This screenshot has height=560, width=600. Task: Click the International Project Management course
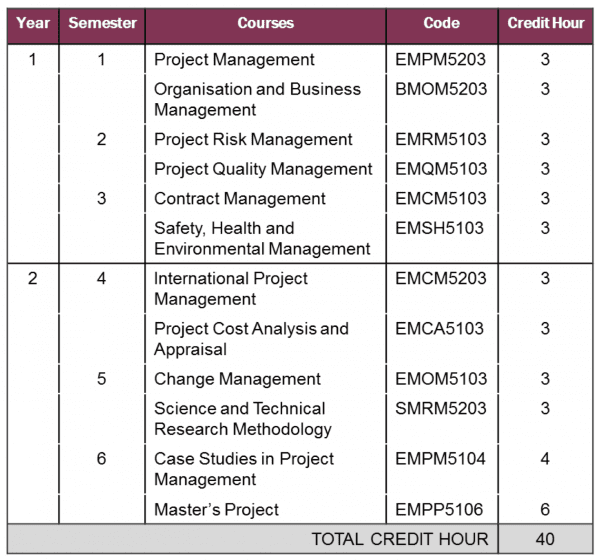click(231, 288)
